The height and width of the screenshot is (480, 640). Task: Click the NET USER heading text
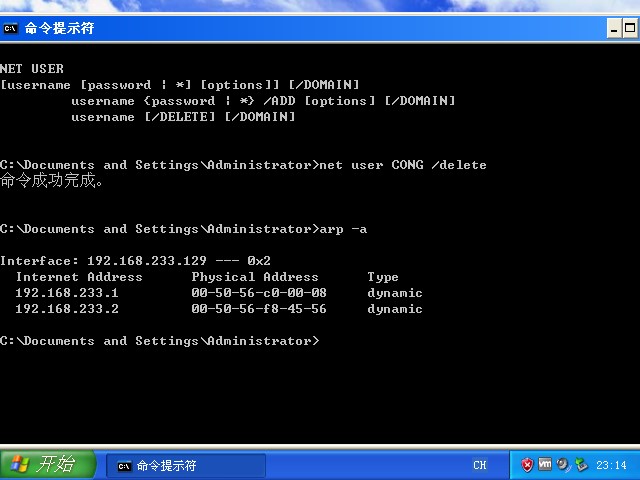point(32,69)
